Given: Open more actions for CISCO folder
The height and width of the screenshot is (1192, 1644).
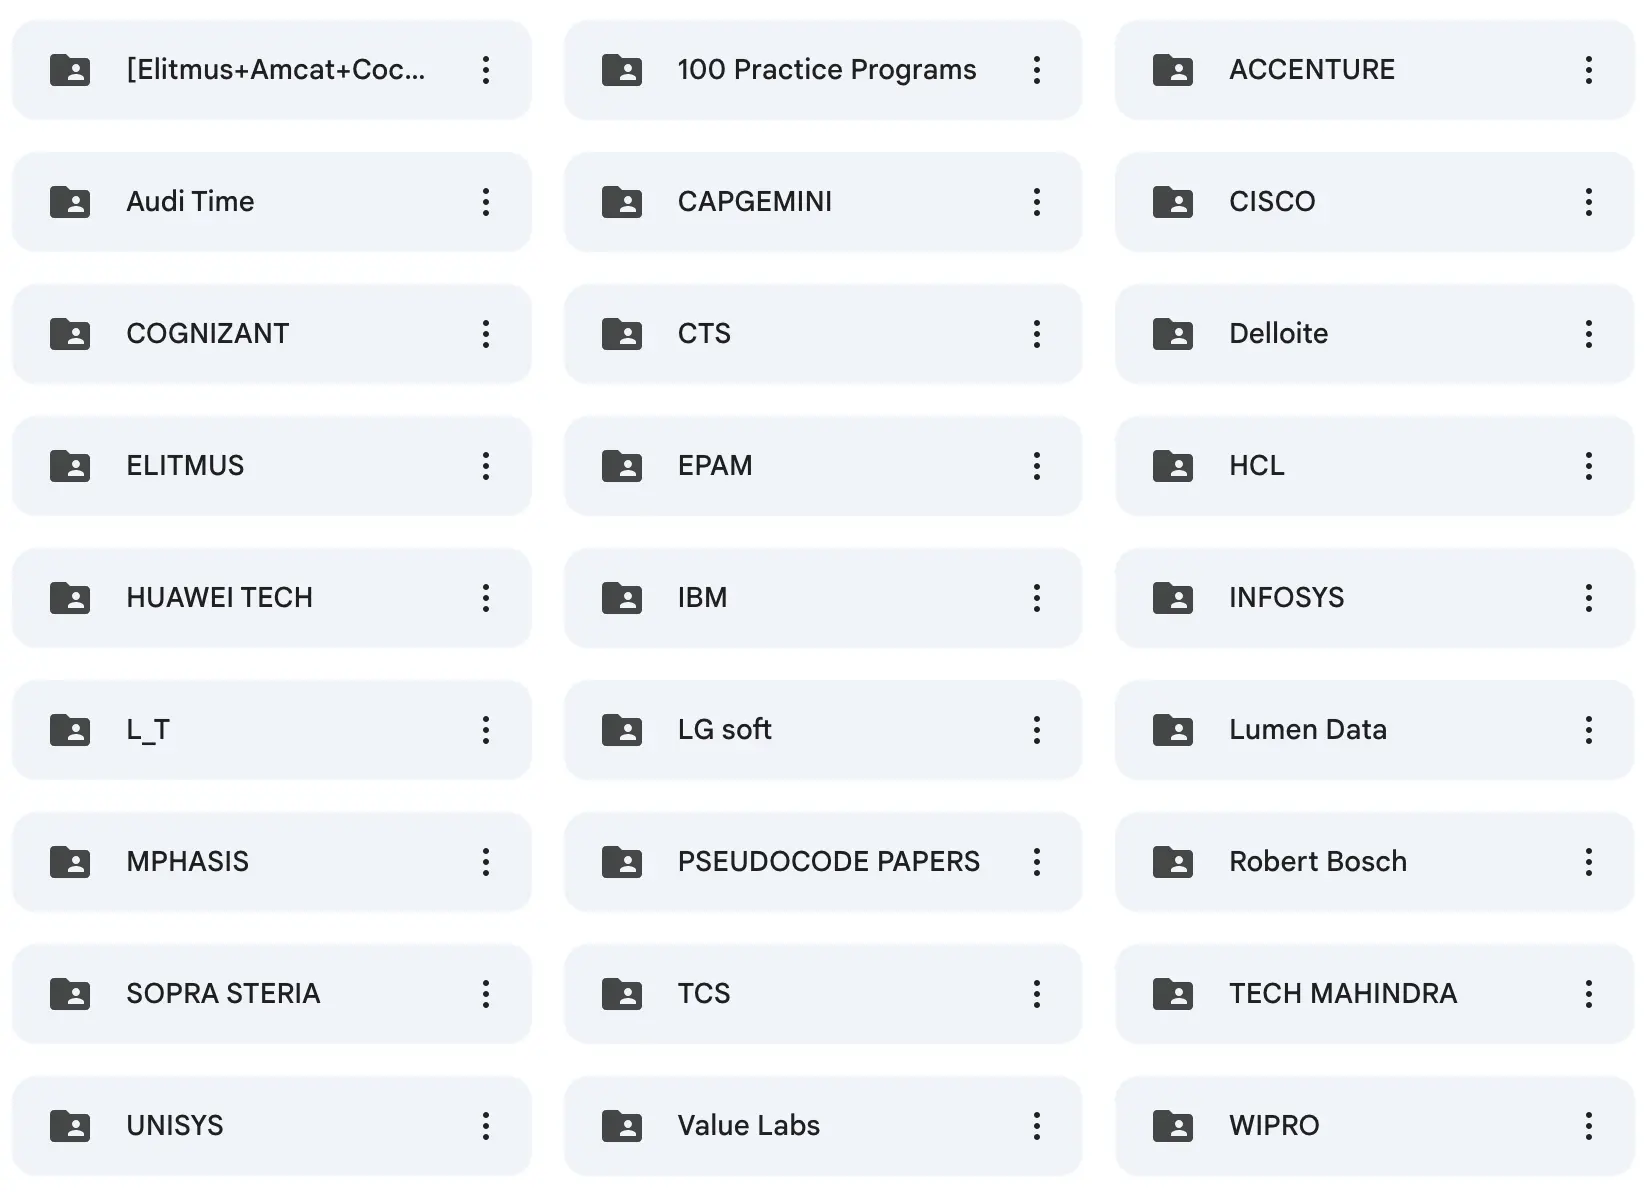Looking at the screenshot, I should (1588, 202).
